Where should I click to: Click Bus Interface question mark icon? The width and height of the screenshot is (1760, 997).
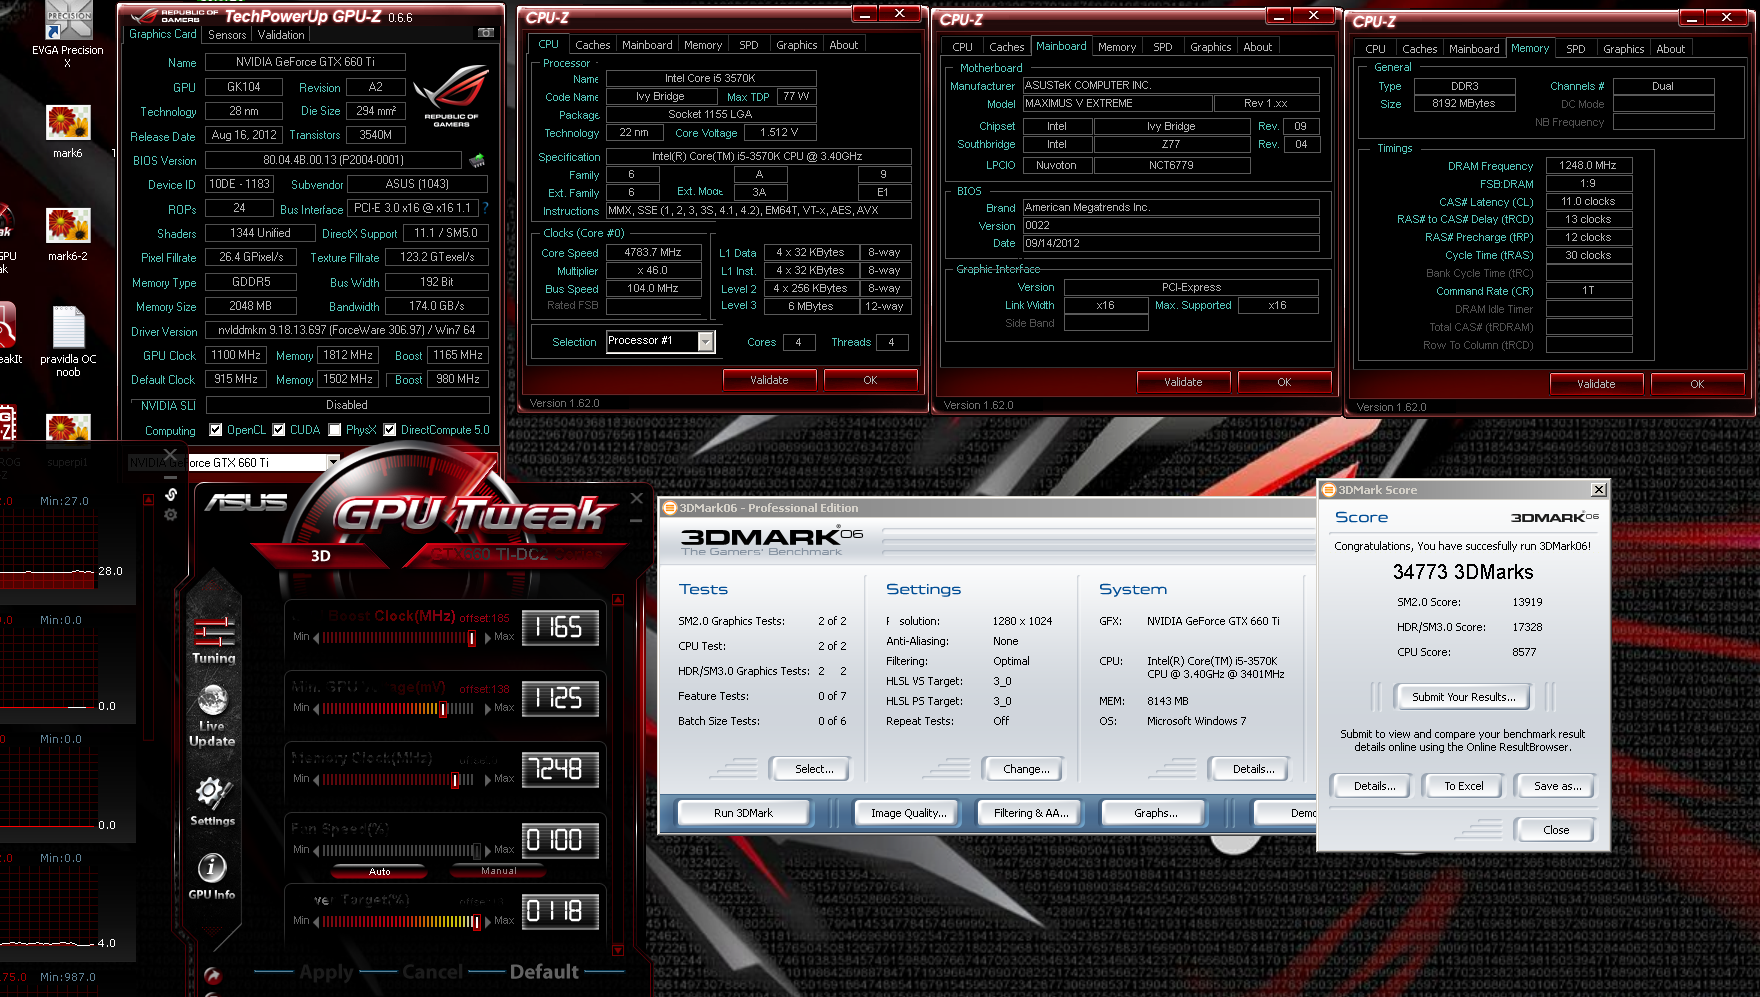point(485,208)
